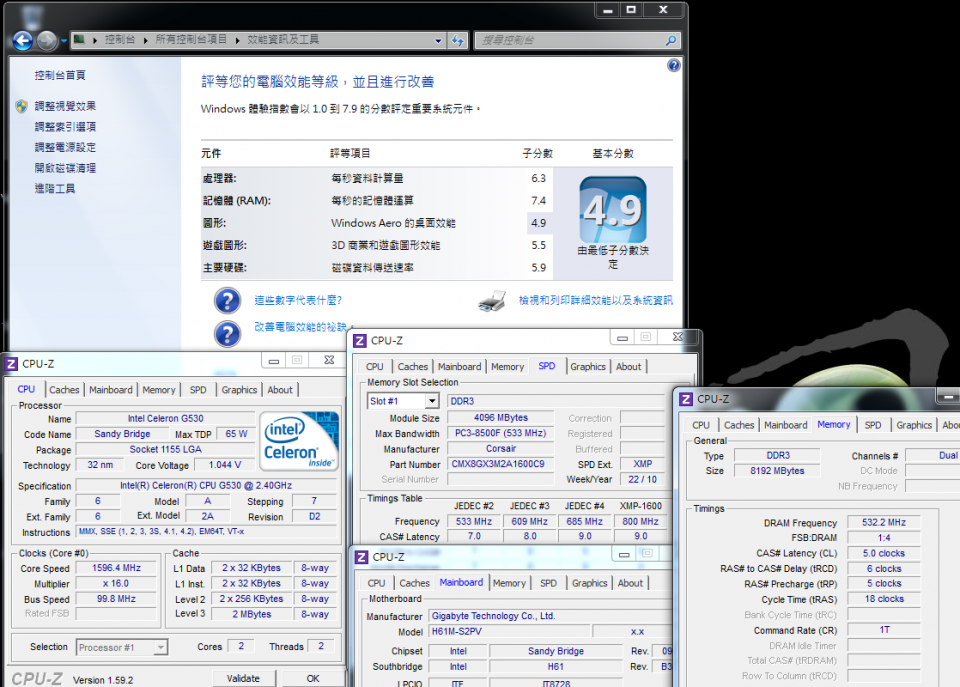Screen dimensions: 960x687
Task: Open the Memory tab in the rightmost CPU-Z window
Action: (x=833, y=424)
